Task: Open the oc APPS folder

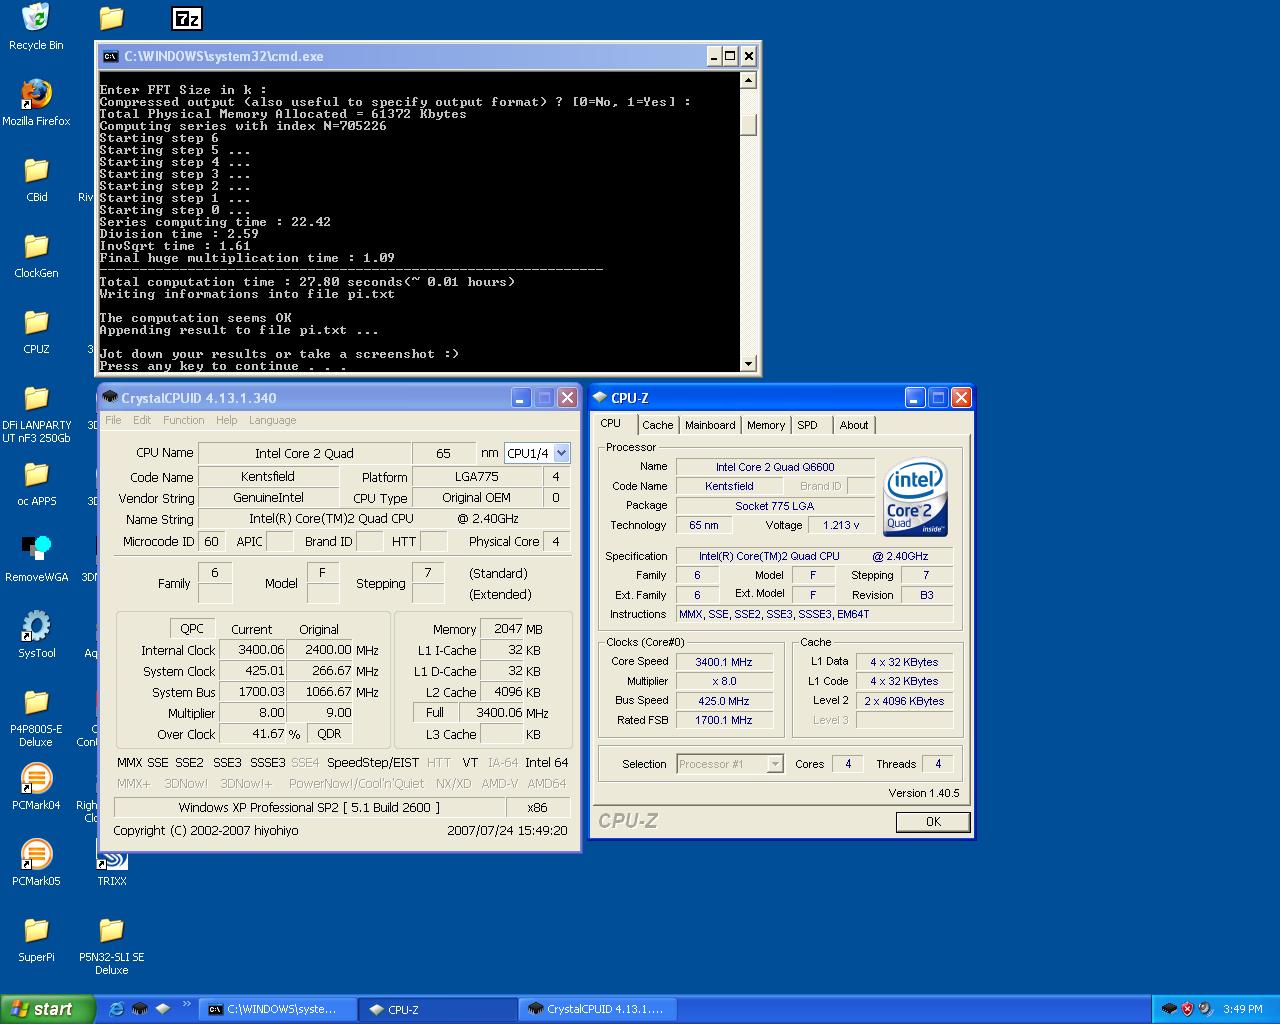Action: [x=36, y=483]
